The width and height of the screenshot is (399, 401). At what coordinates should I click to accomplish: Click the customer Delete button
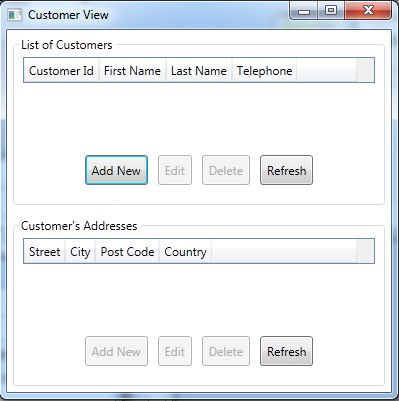click(226, 170)
